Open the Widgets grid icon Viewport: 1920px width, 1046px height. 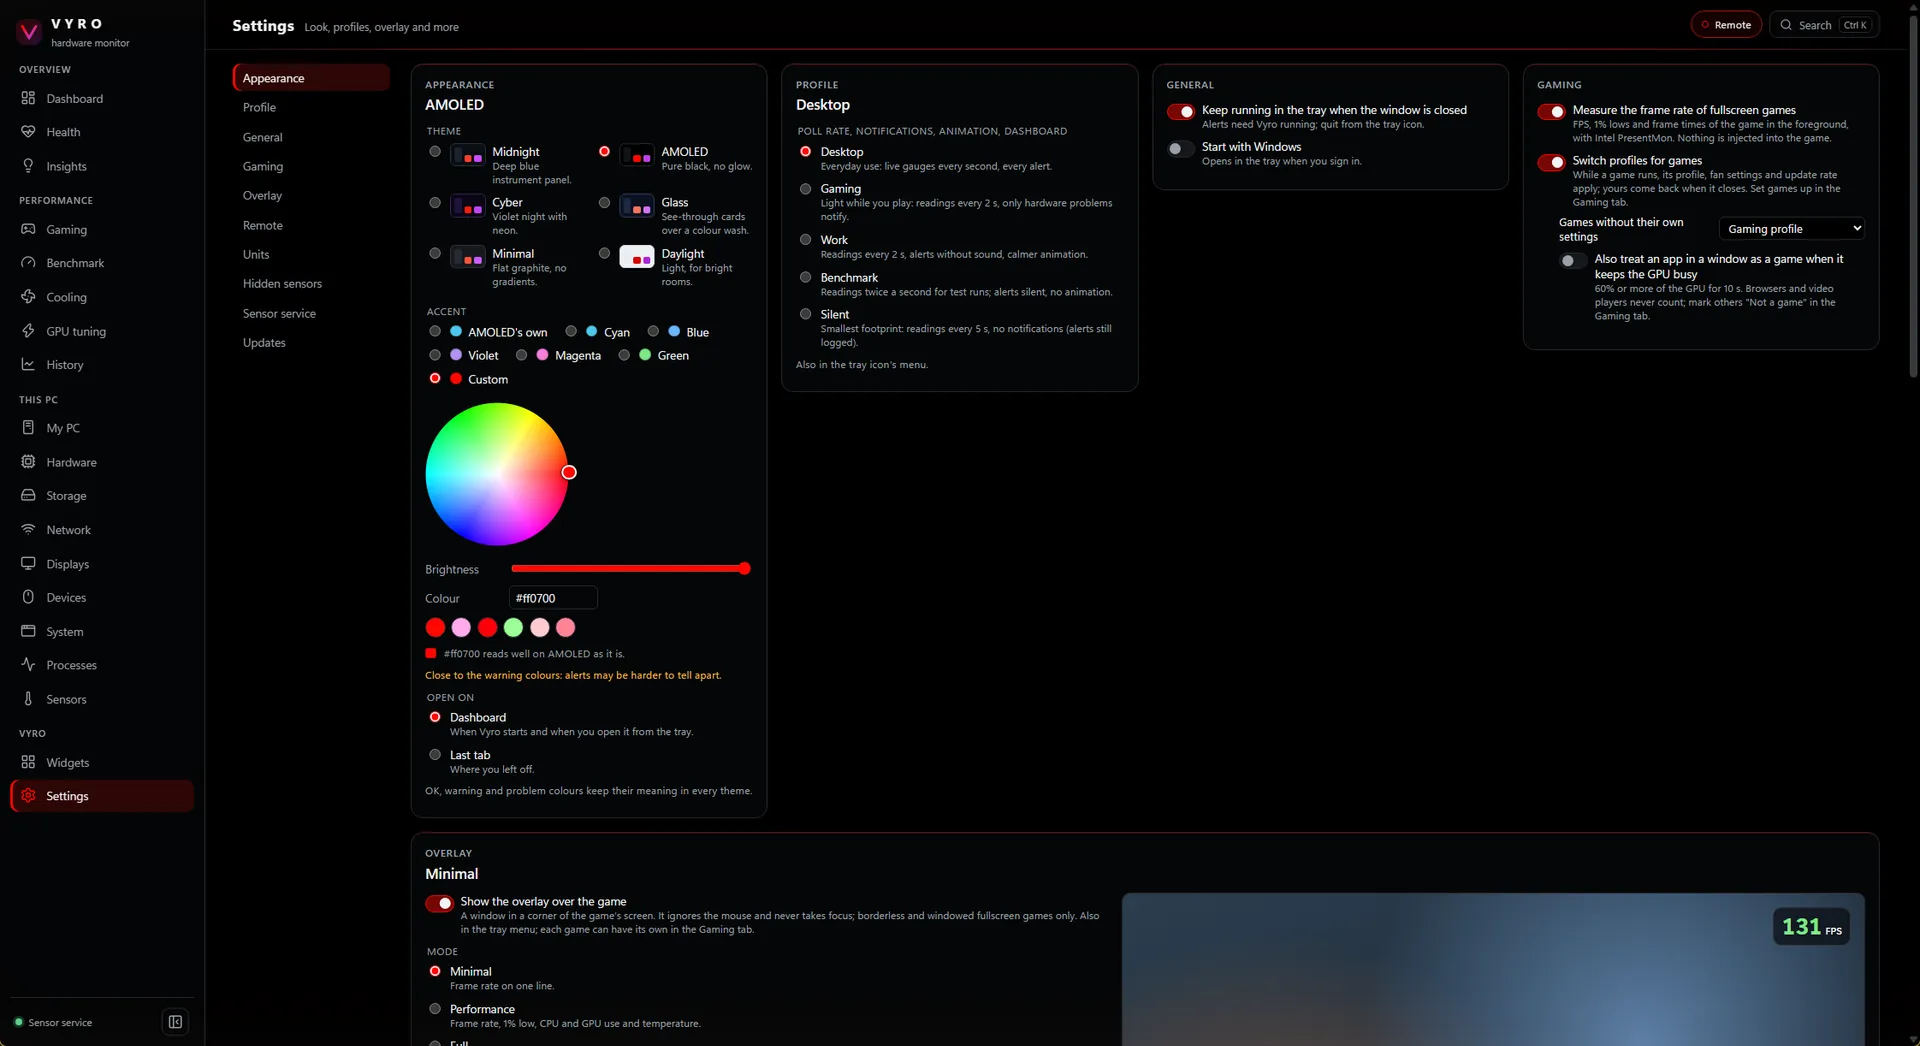(x=28, y=762)
